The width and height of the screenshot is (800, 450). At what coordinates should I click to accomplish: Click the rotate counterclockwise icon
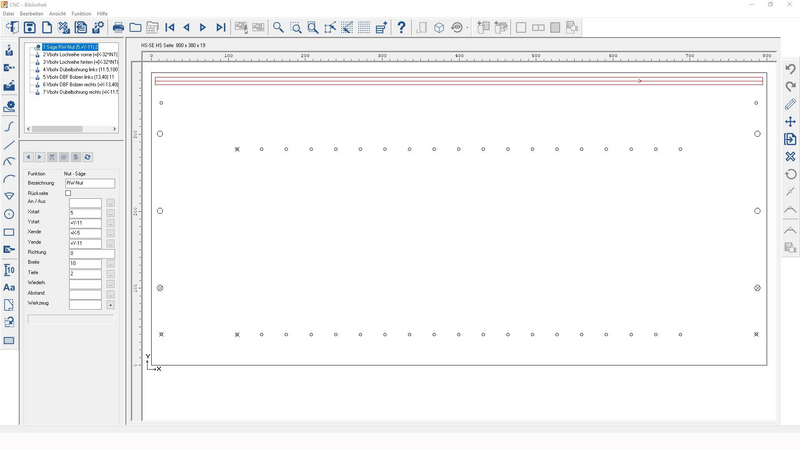[x=790, y=174]
